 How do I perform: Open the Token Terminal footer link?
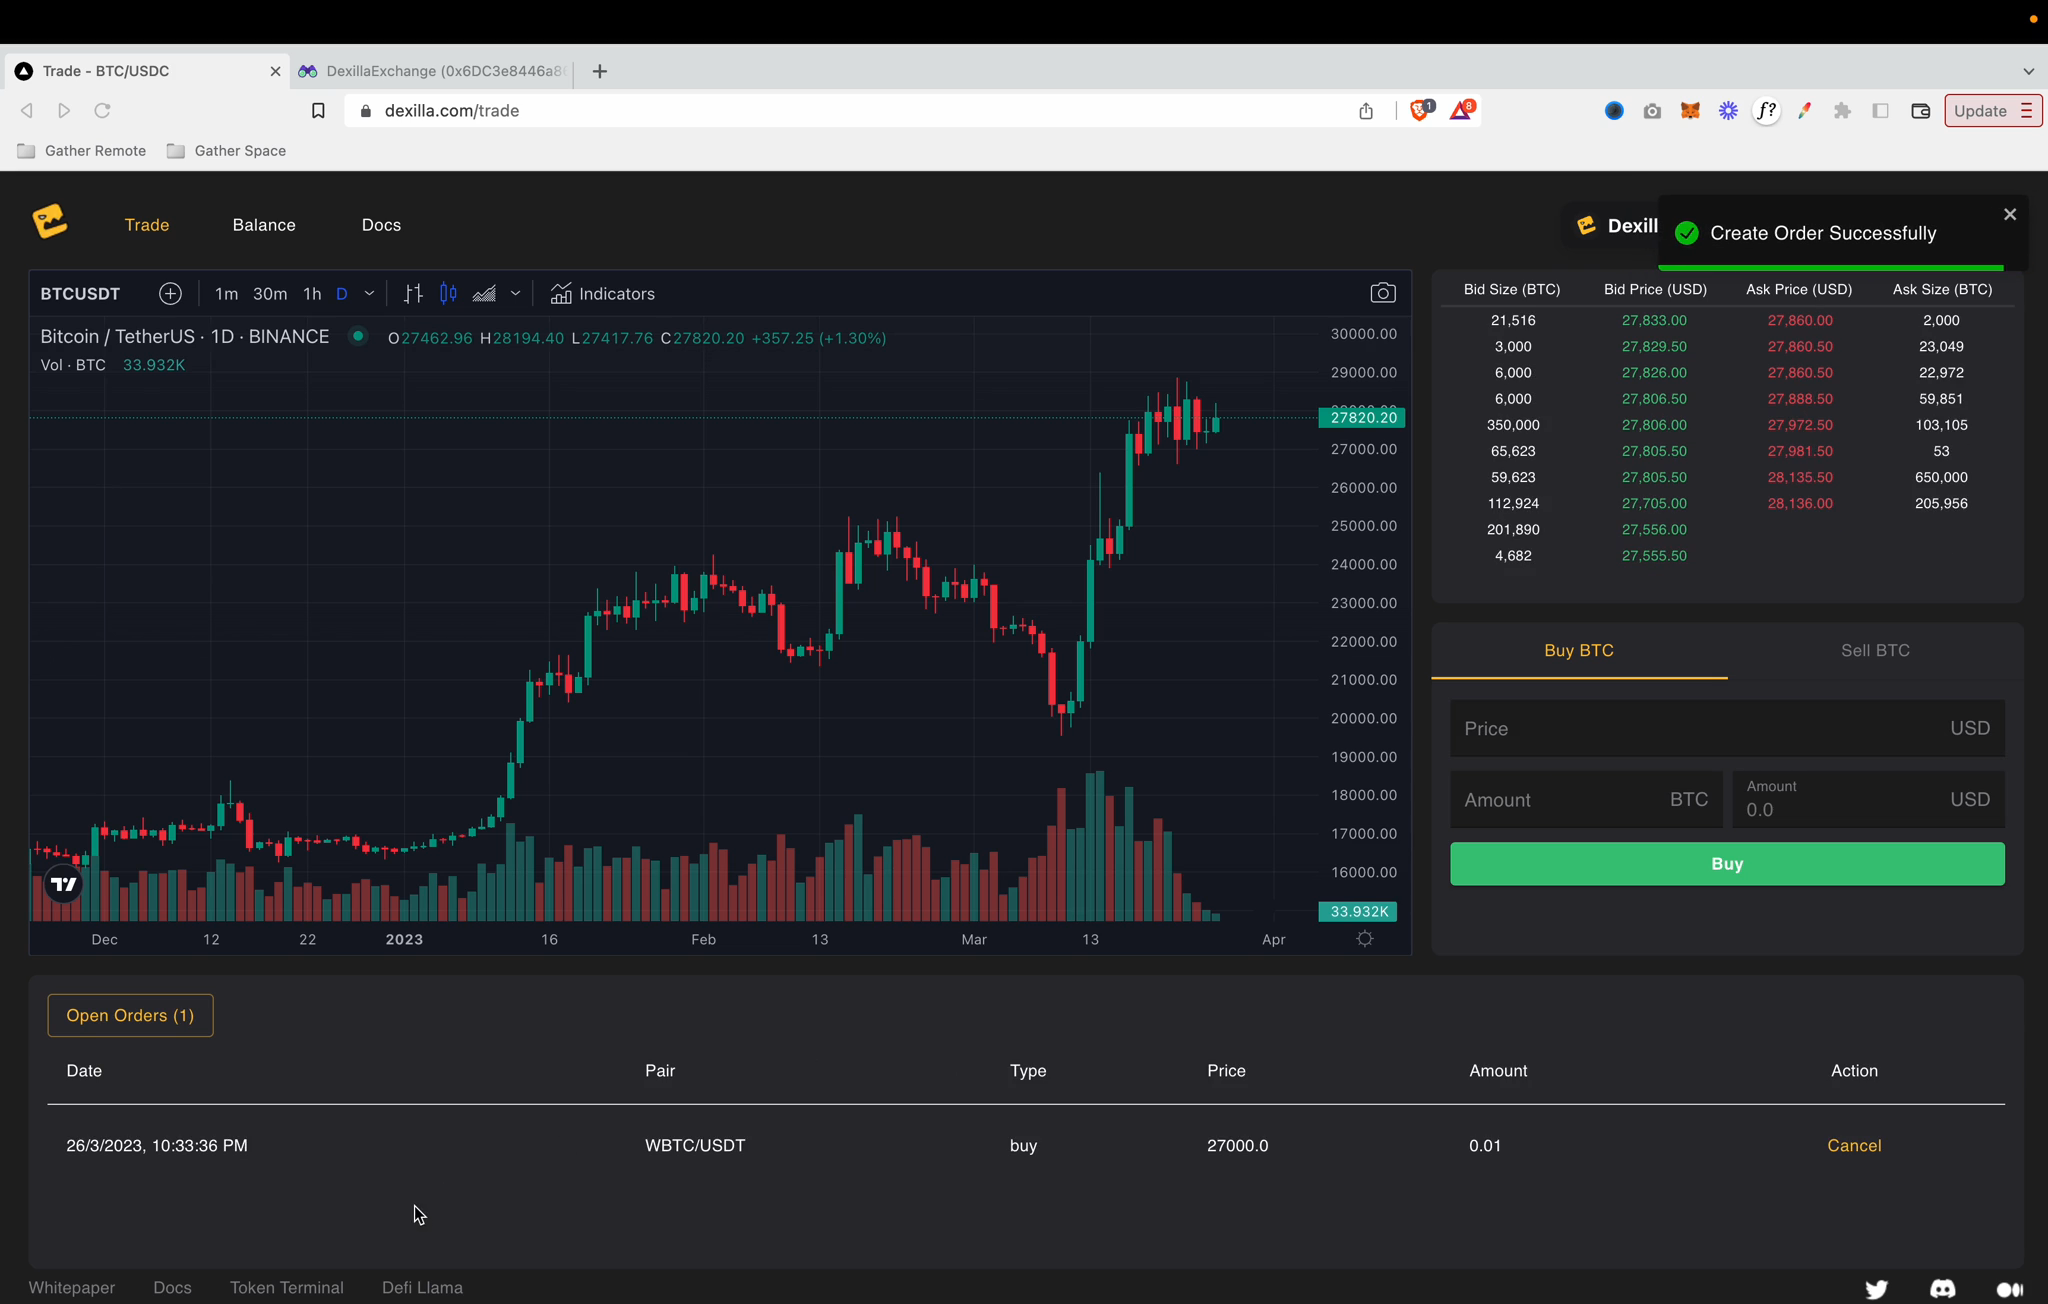(x=287, y=1287)
